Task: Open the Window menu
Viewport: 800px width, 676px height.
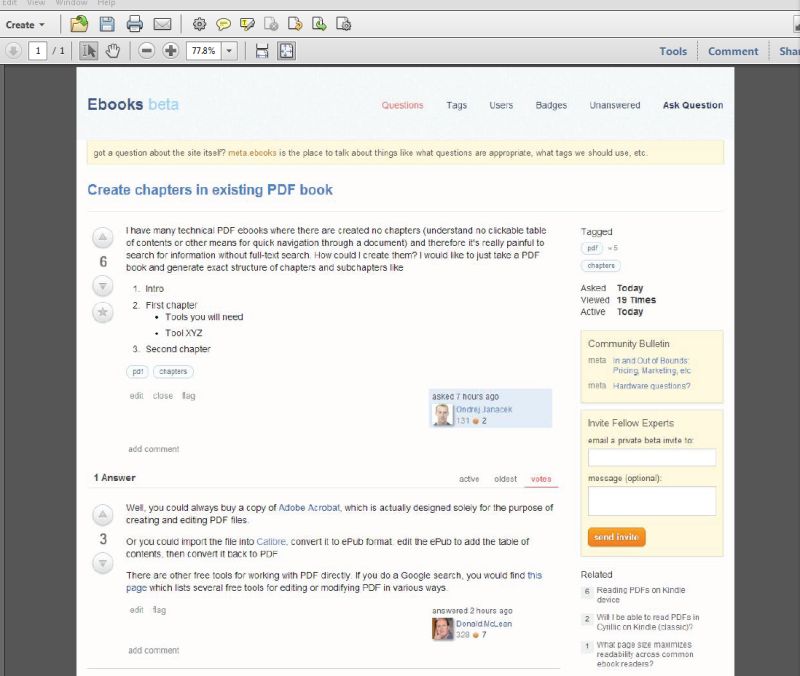Action: [71, 3]
